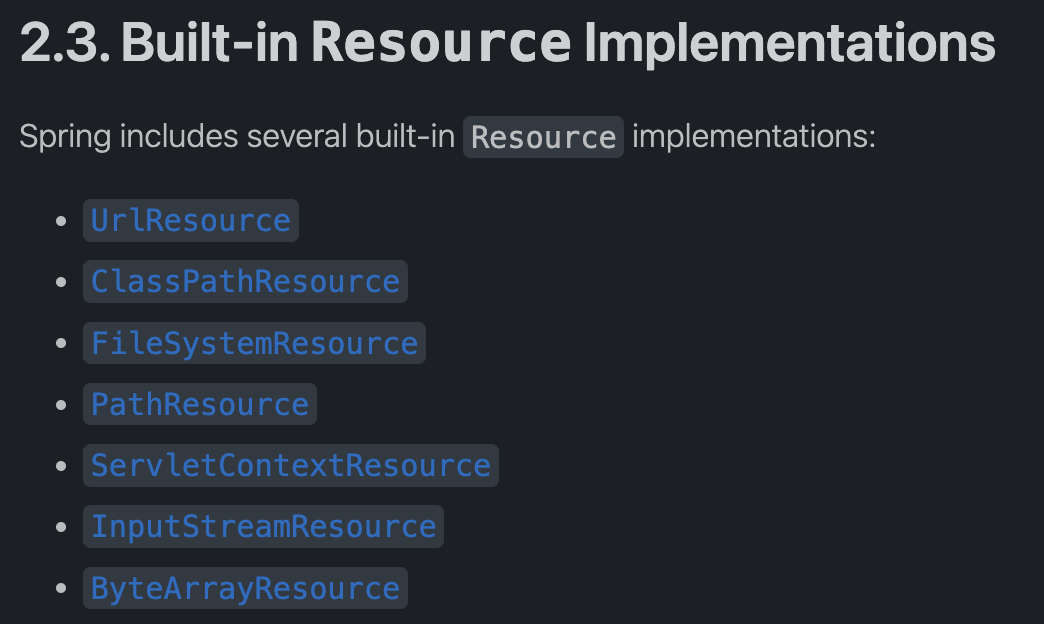This screenshot has height=624, width=1044.
Task: Click the text 'Spring includes several built-in'
Action: (x=237, y=137)
